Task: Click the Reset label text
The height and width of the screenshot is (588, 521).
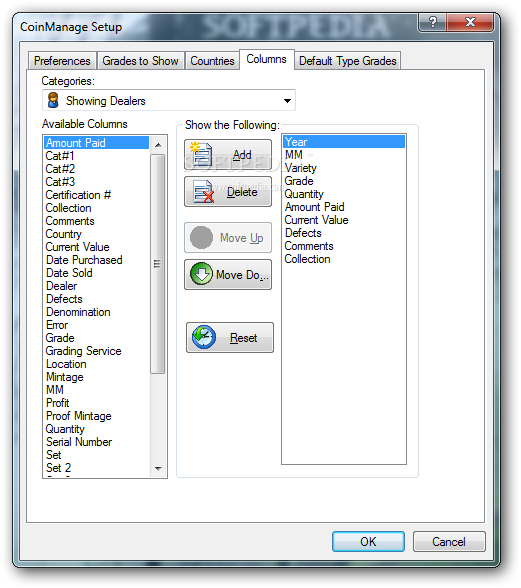Action: [x=243, y=338]
